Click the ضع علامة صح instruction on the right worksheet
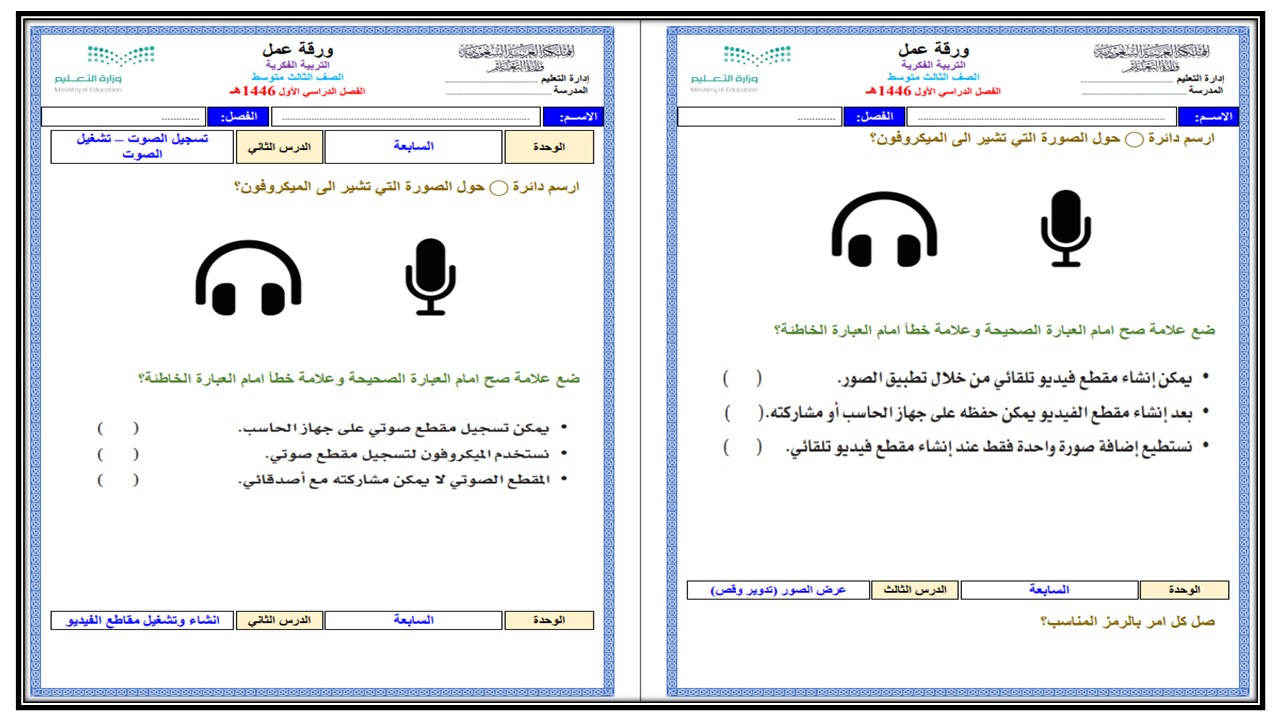Viewport: 1280px width, 720px height. click(x=994, y=330)
